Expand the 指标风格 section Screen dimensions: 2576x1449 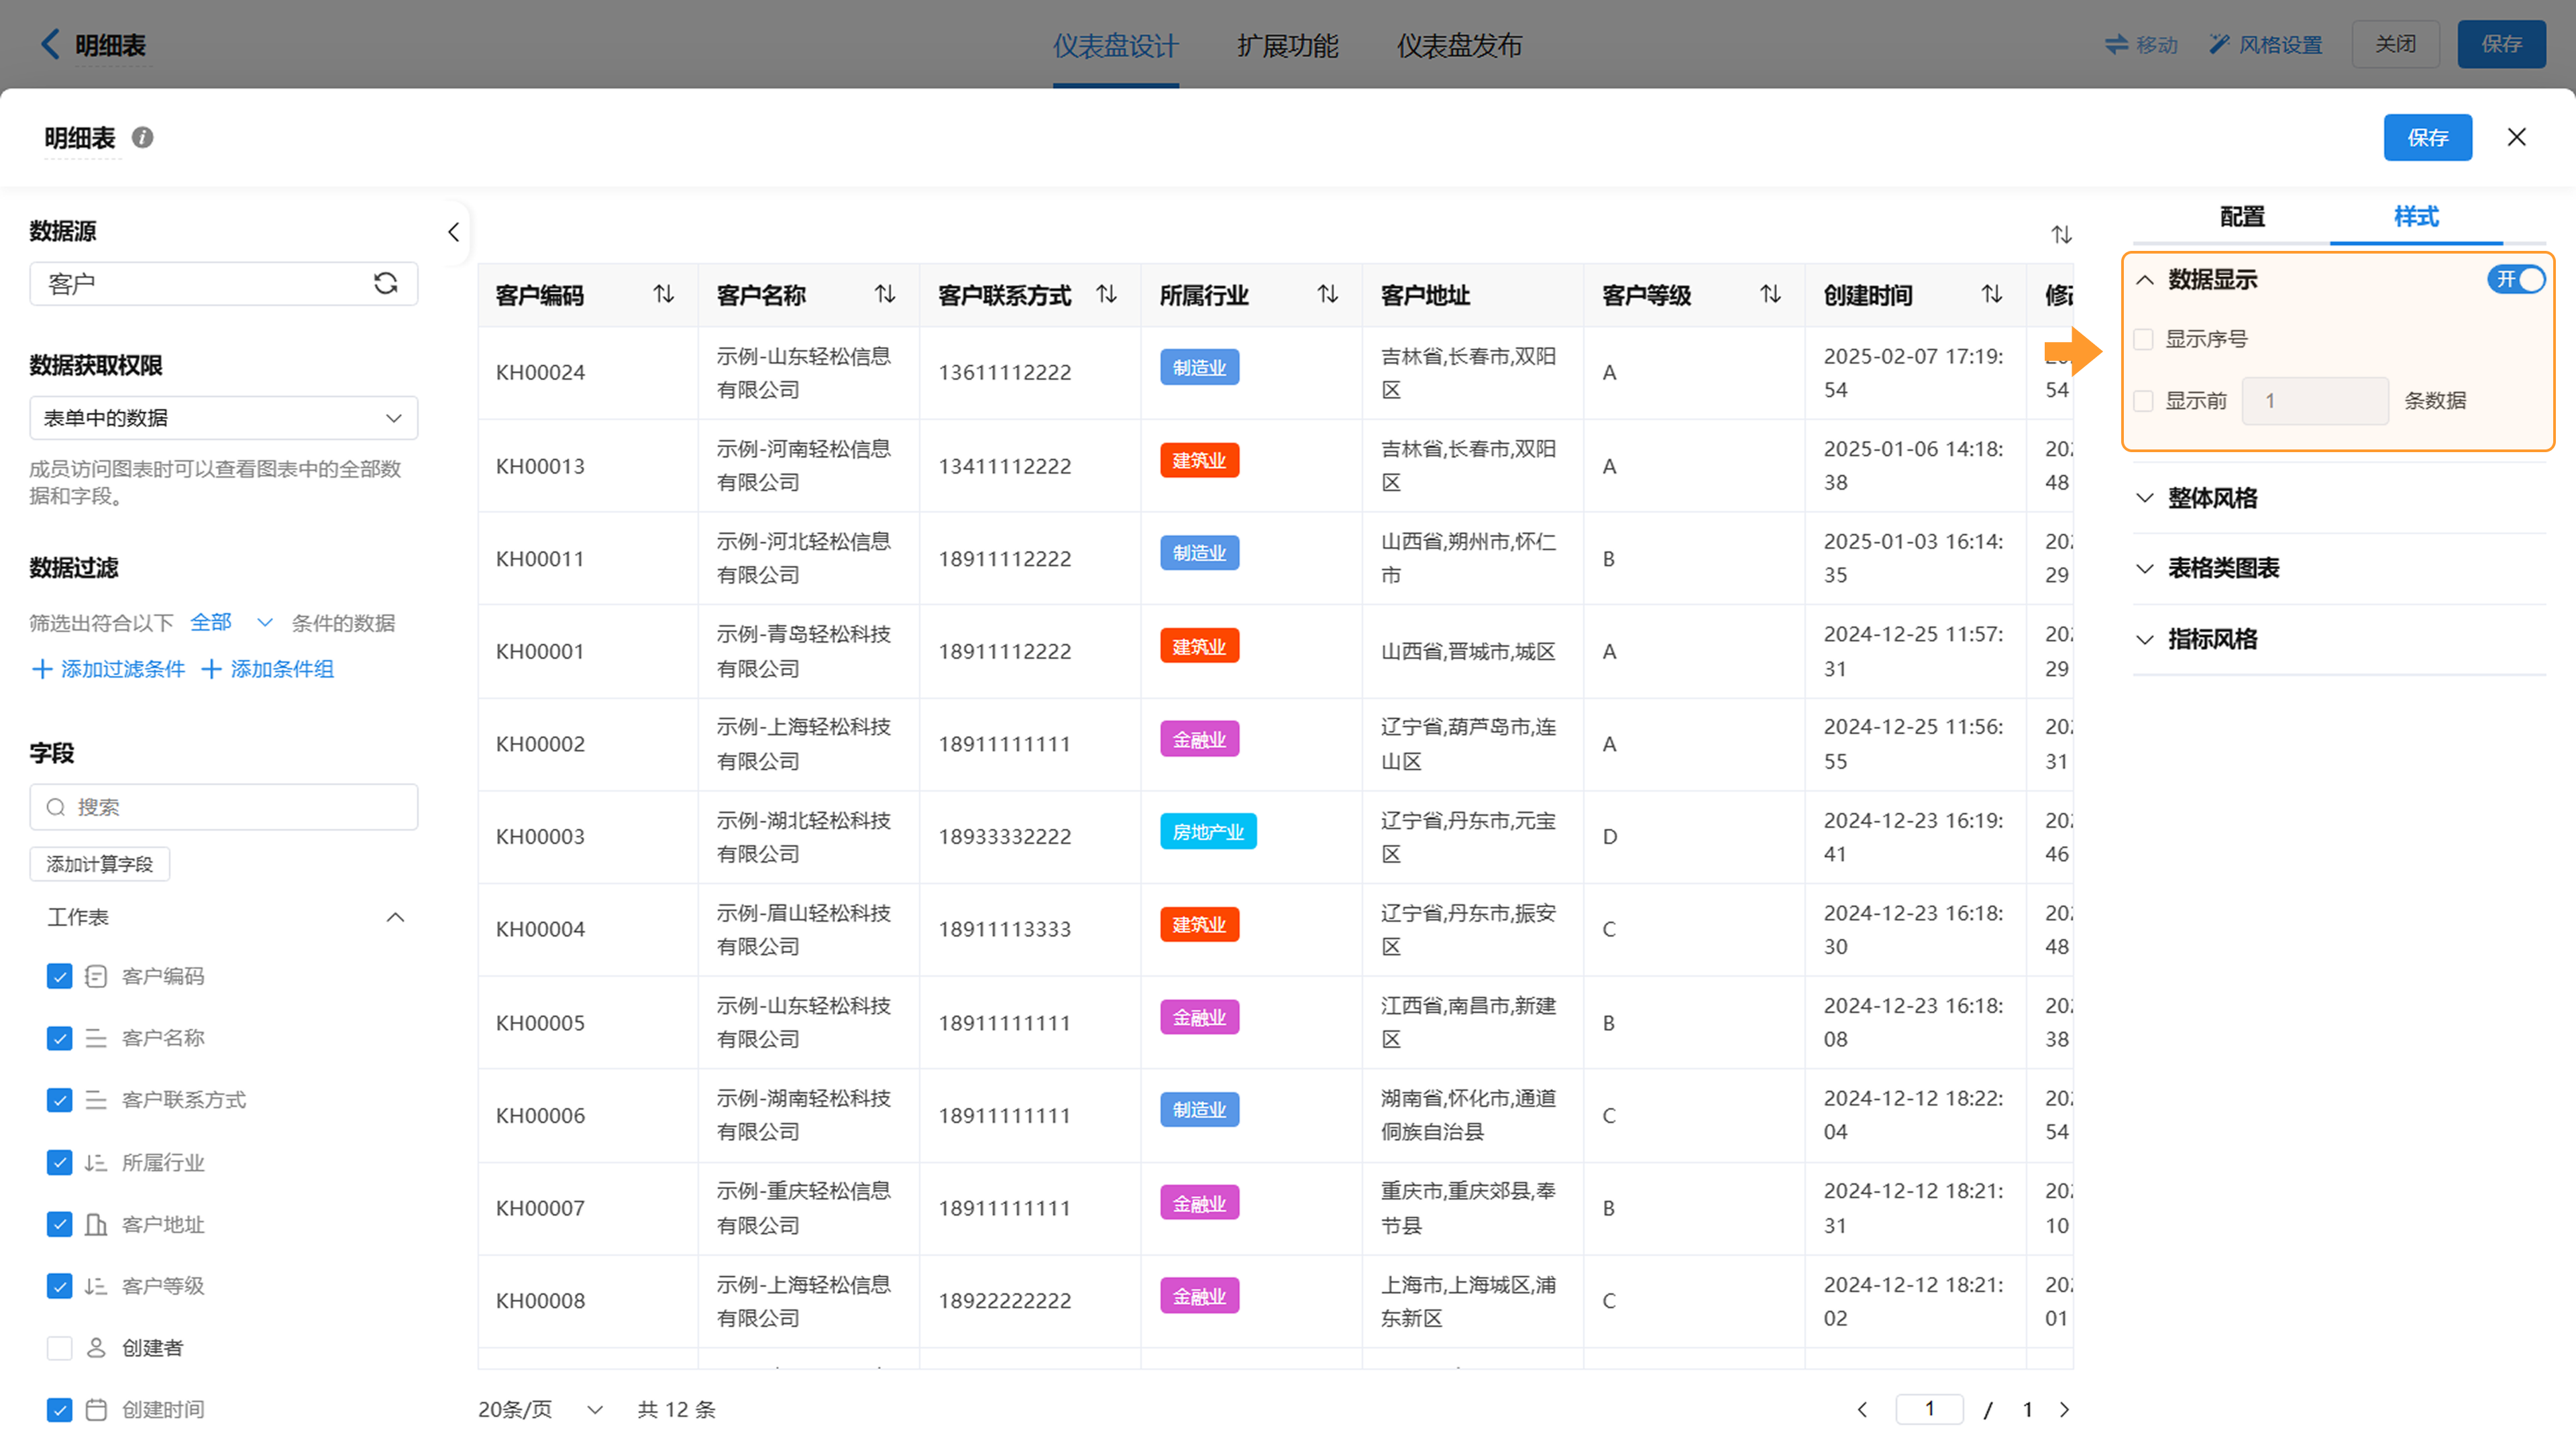pos(2144,639)
